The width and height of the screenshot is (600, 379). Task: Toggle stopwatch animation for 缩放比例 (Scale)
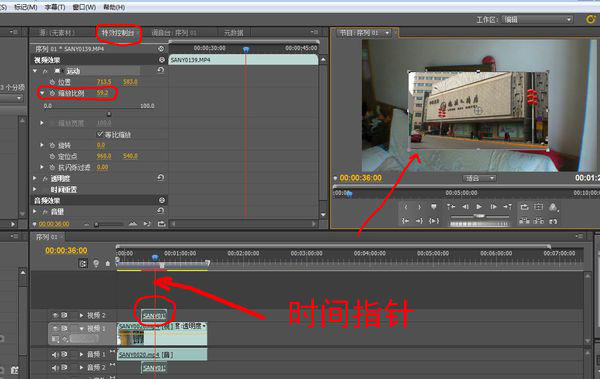[52, 93]
